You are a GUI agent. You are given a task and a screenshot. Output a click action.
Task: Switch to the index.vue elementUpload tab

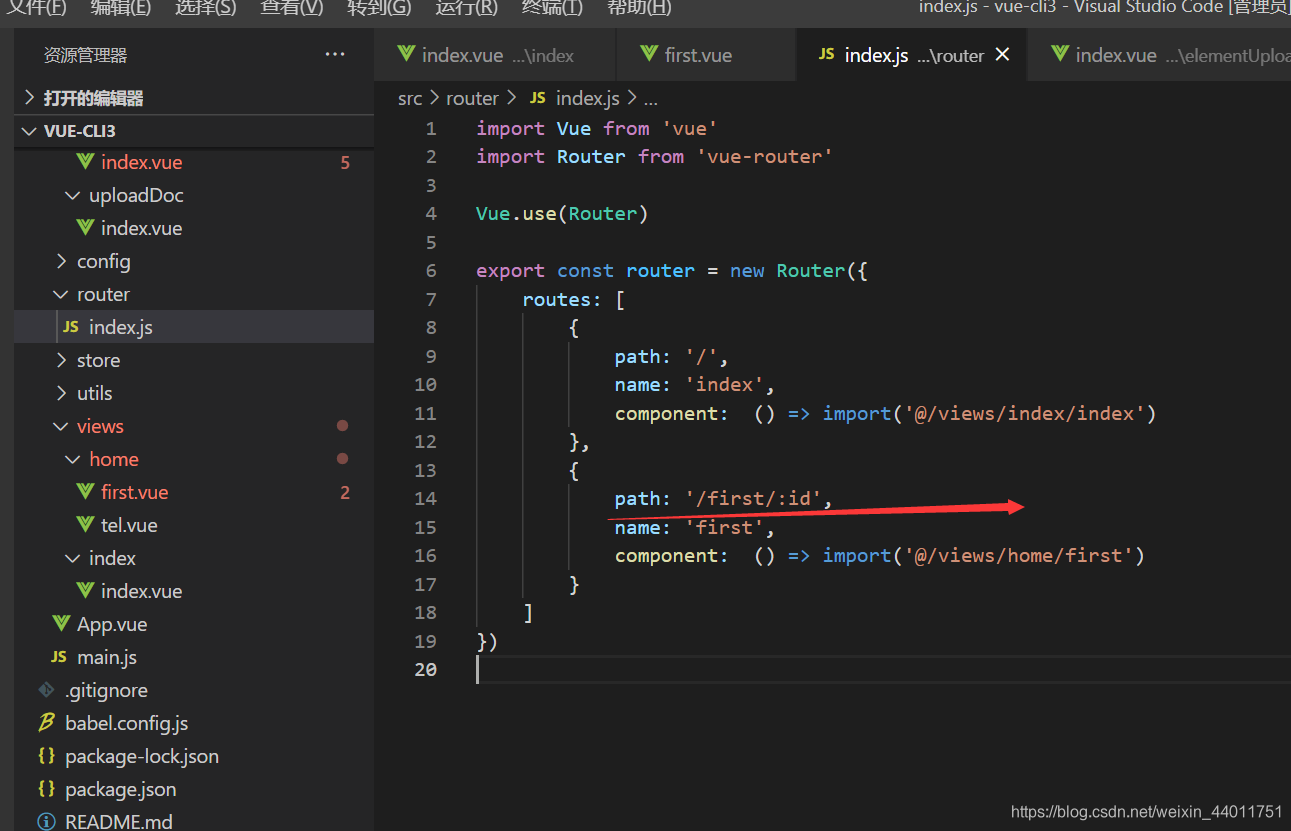click(1160, 55)
